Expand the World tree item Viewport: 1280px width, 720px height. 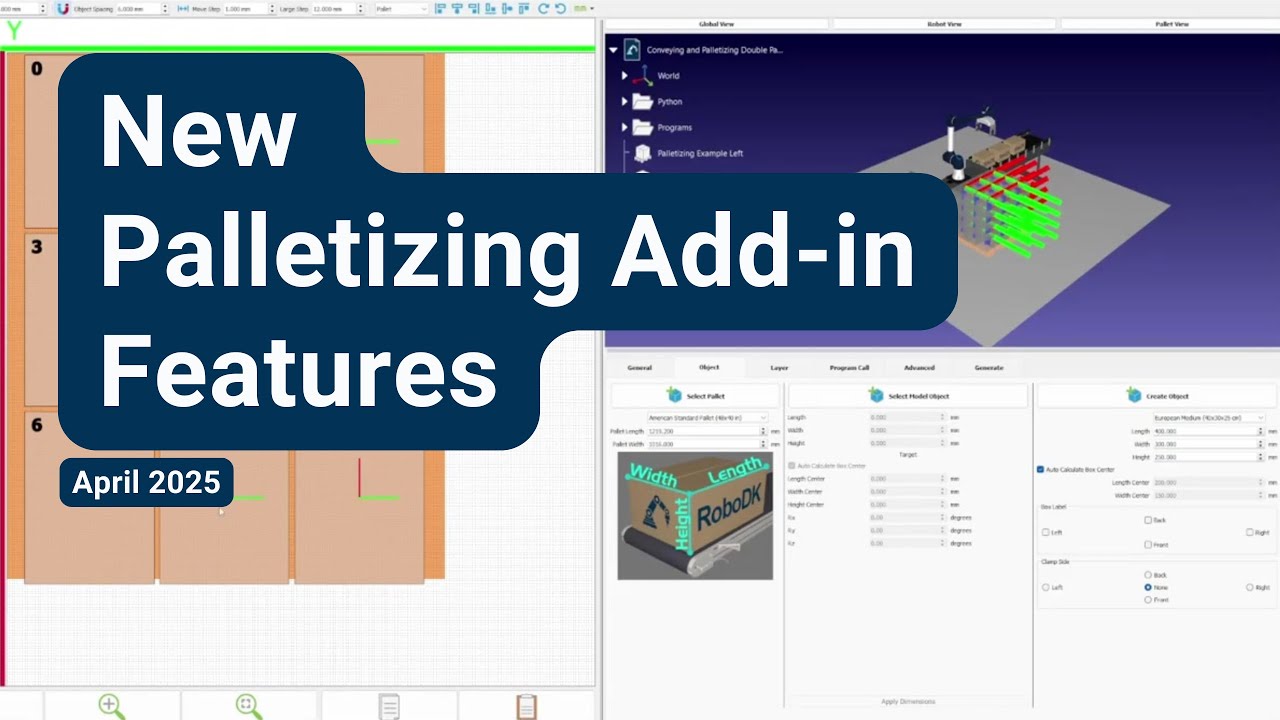click(x=624, y=75)
